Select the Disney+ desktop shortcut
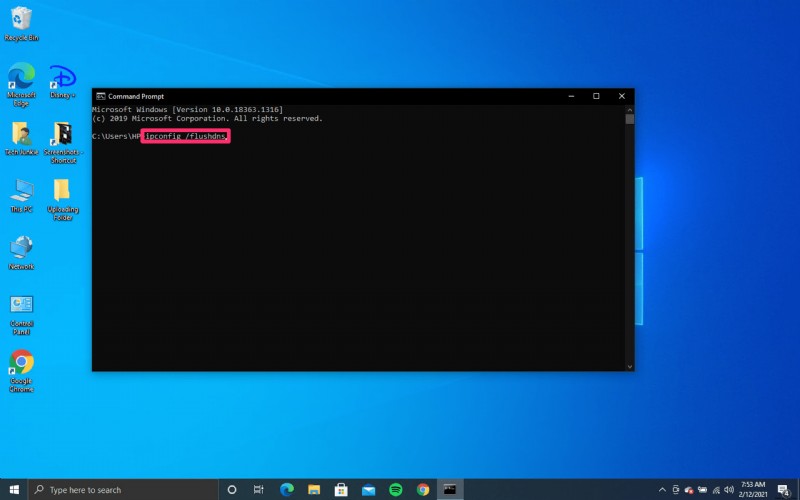This screenshot has width=800, height=500. 63,82
